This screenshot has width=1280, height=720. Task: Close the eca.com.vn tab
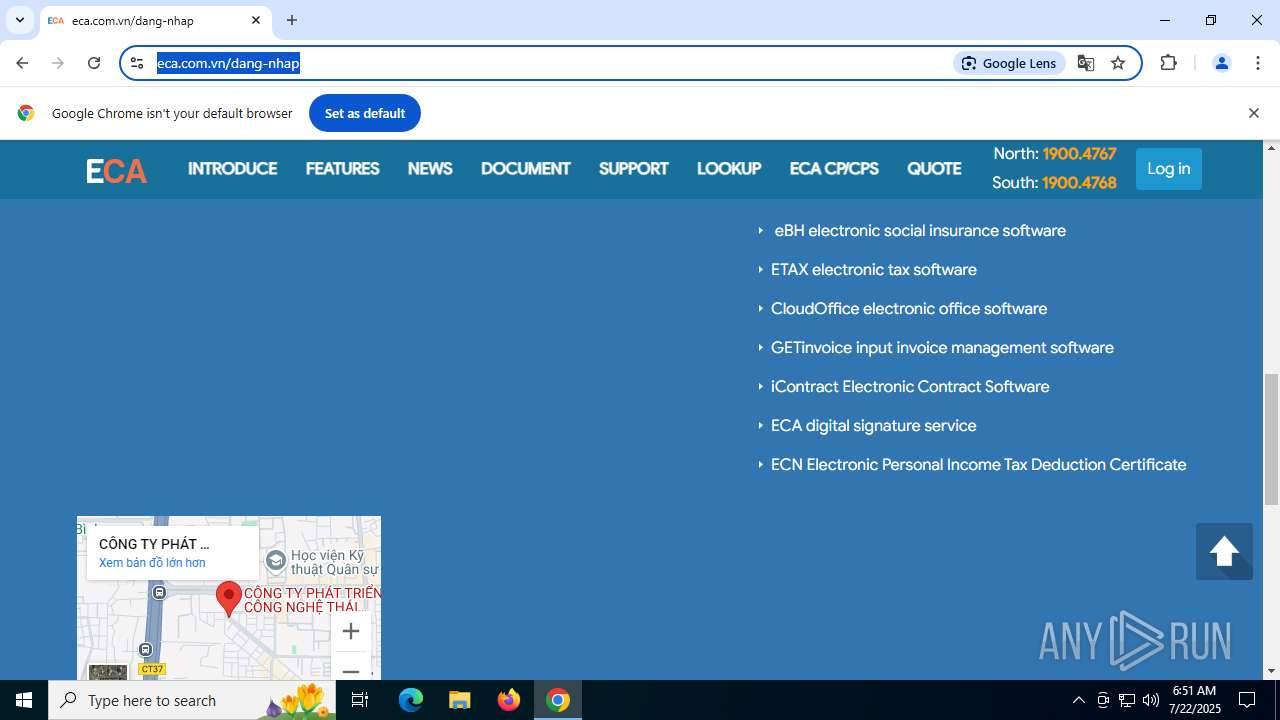(256, 20)
